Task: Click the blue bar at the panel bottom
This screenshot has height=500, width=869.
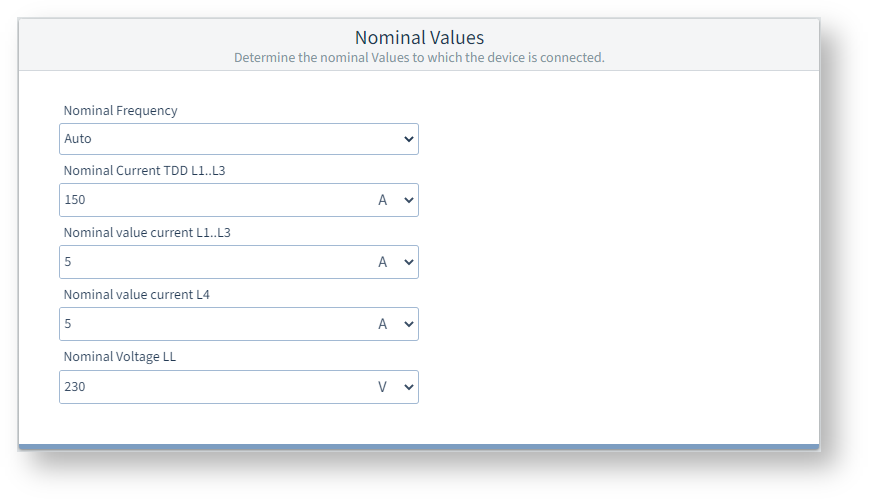Action: (419, 446)
